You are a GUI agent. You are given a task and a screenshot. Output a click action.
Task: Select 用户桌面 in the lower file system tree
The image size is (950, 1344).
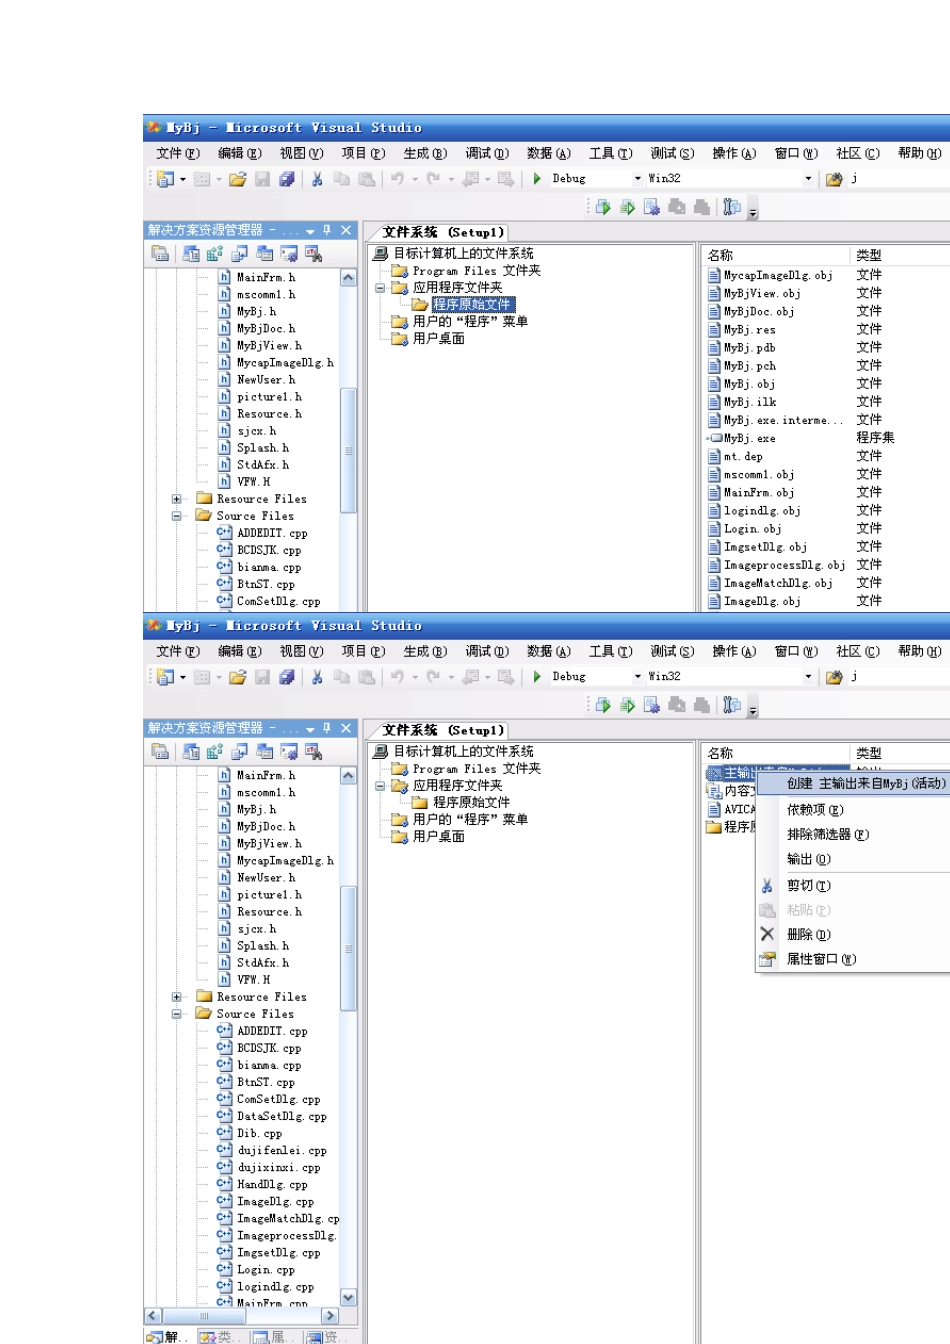(438, 836)
